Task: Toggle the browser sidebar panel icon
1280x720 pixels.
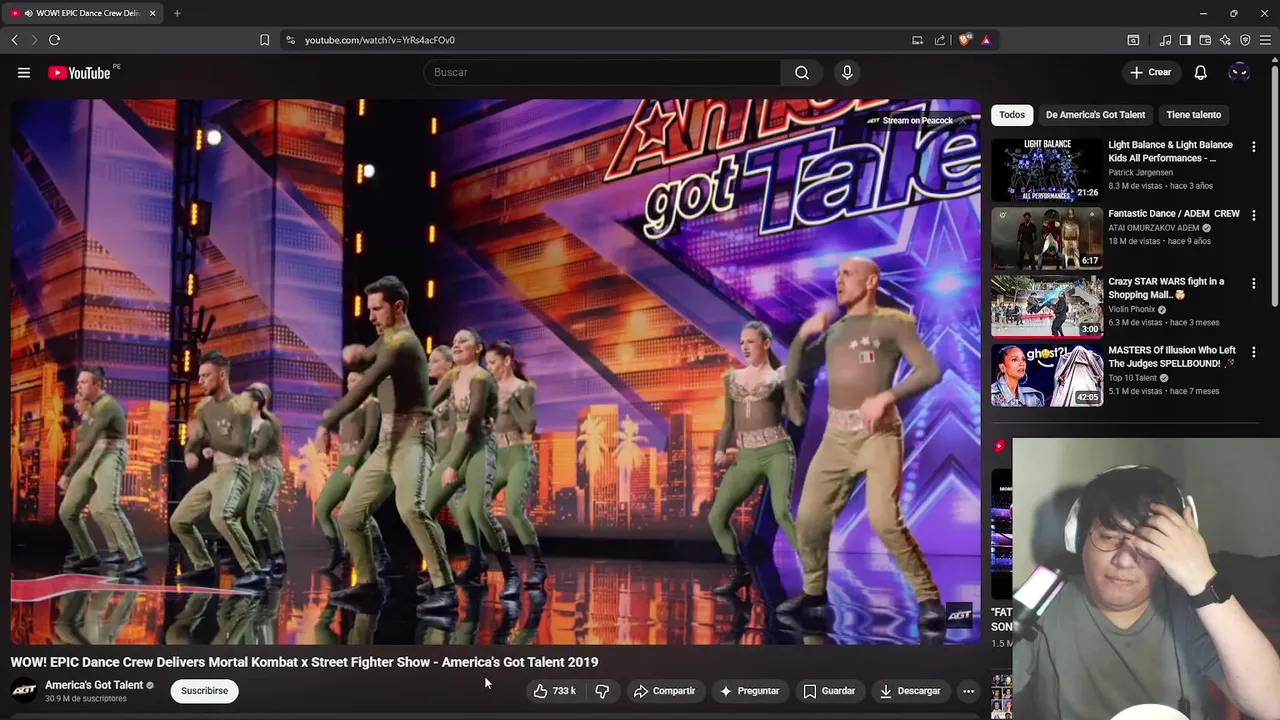Action: click(x=1185, y=40)
